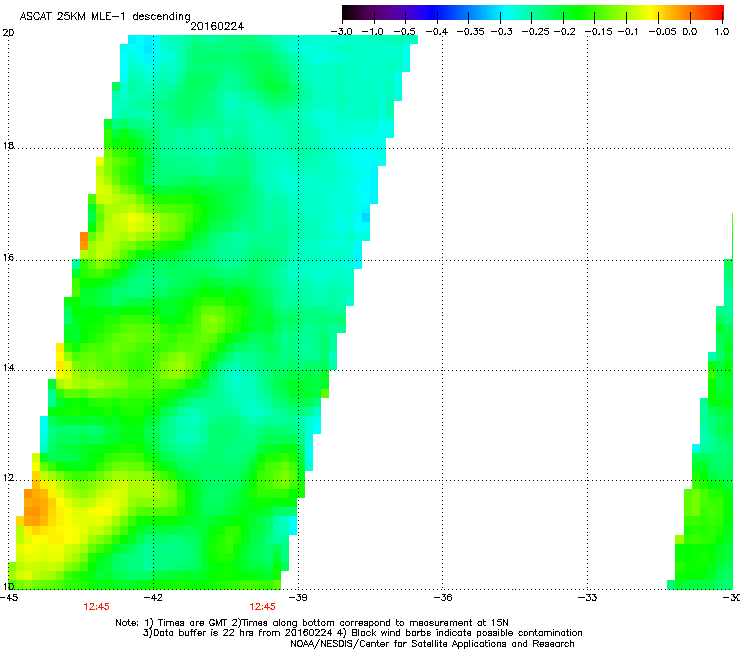This screenshot has height=650, width=740.
Task: Click the "-0.1" color bar label
Action: [x=628, y=32]
